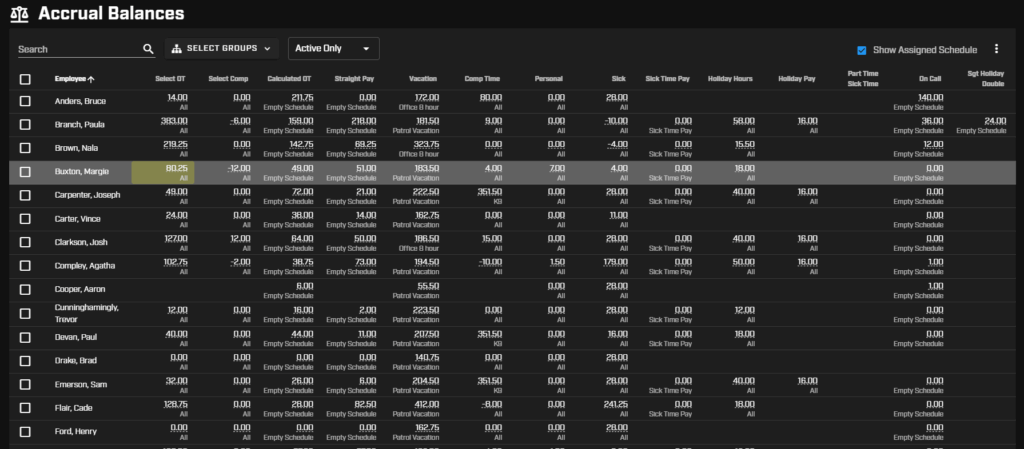Screen dimensions: 1024x449
Task: Select the Cunninghamingly, Trevor row checkbox
Action: pos(25,313)
